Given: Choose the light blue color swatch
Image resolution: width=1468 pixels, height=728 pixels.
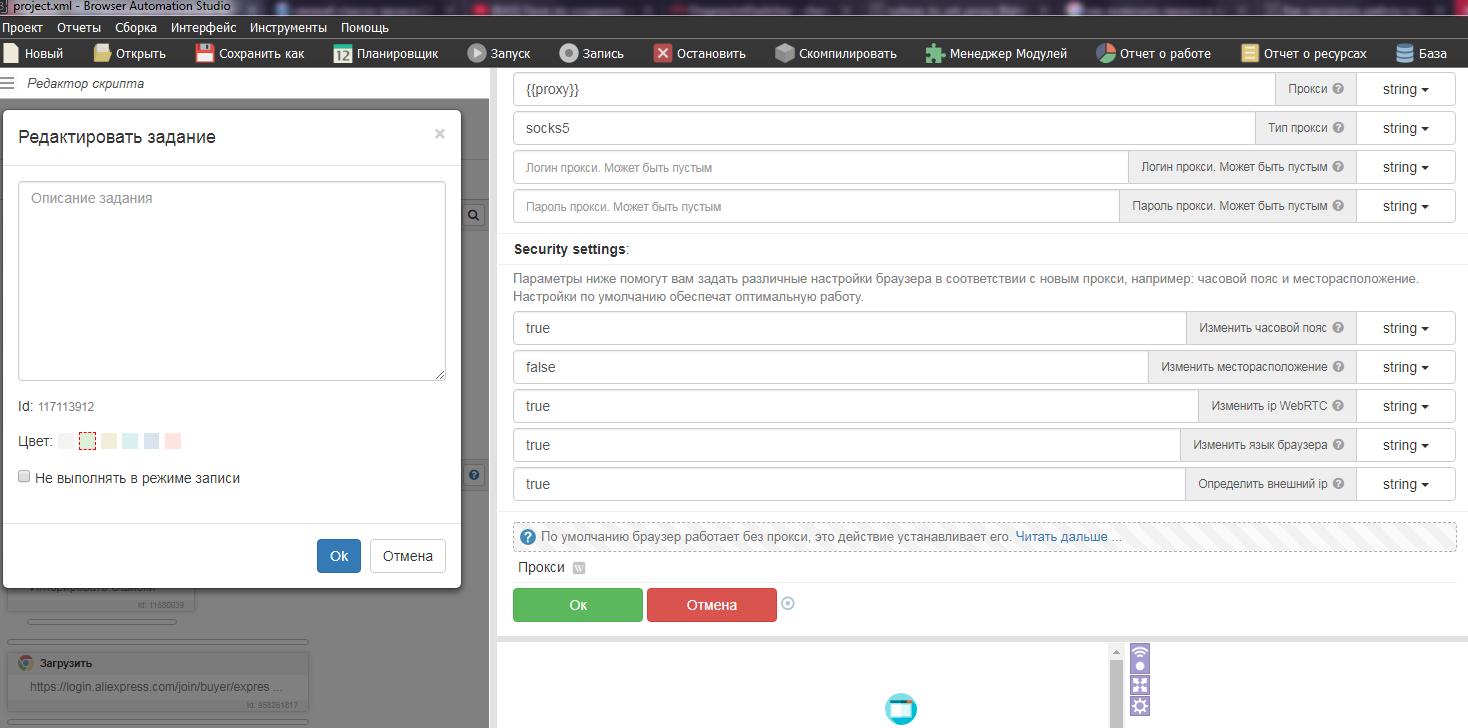Looking at the screenshot, I should (152, 441).
